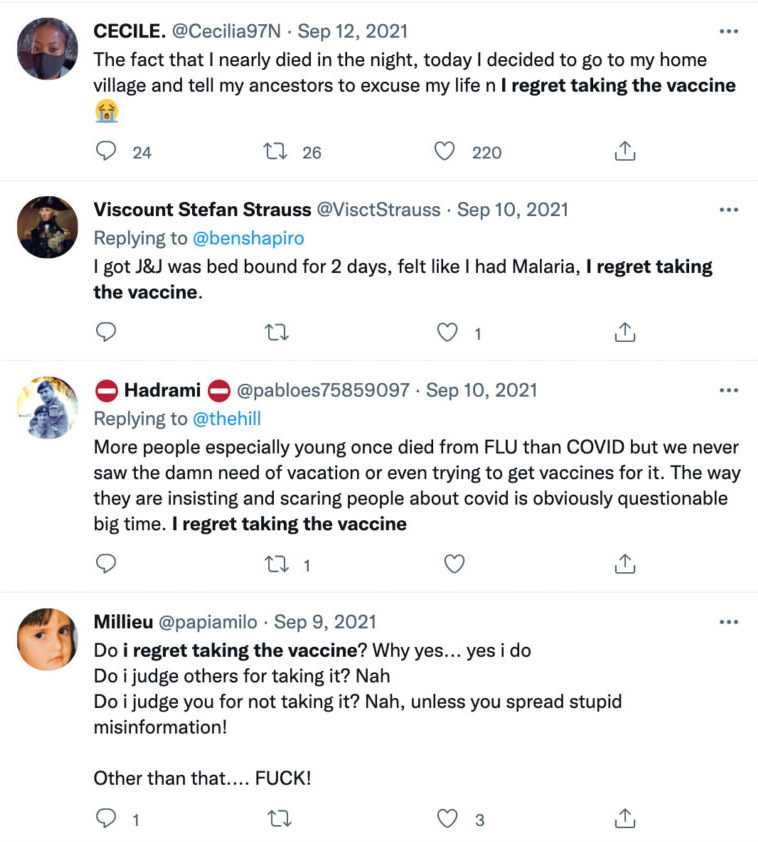Open more options on Hadrami's tweet
The height and width of the screenshot is (842, 758).
(x=729, y=390)
